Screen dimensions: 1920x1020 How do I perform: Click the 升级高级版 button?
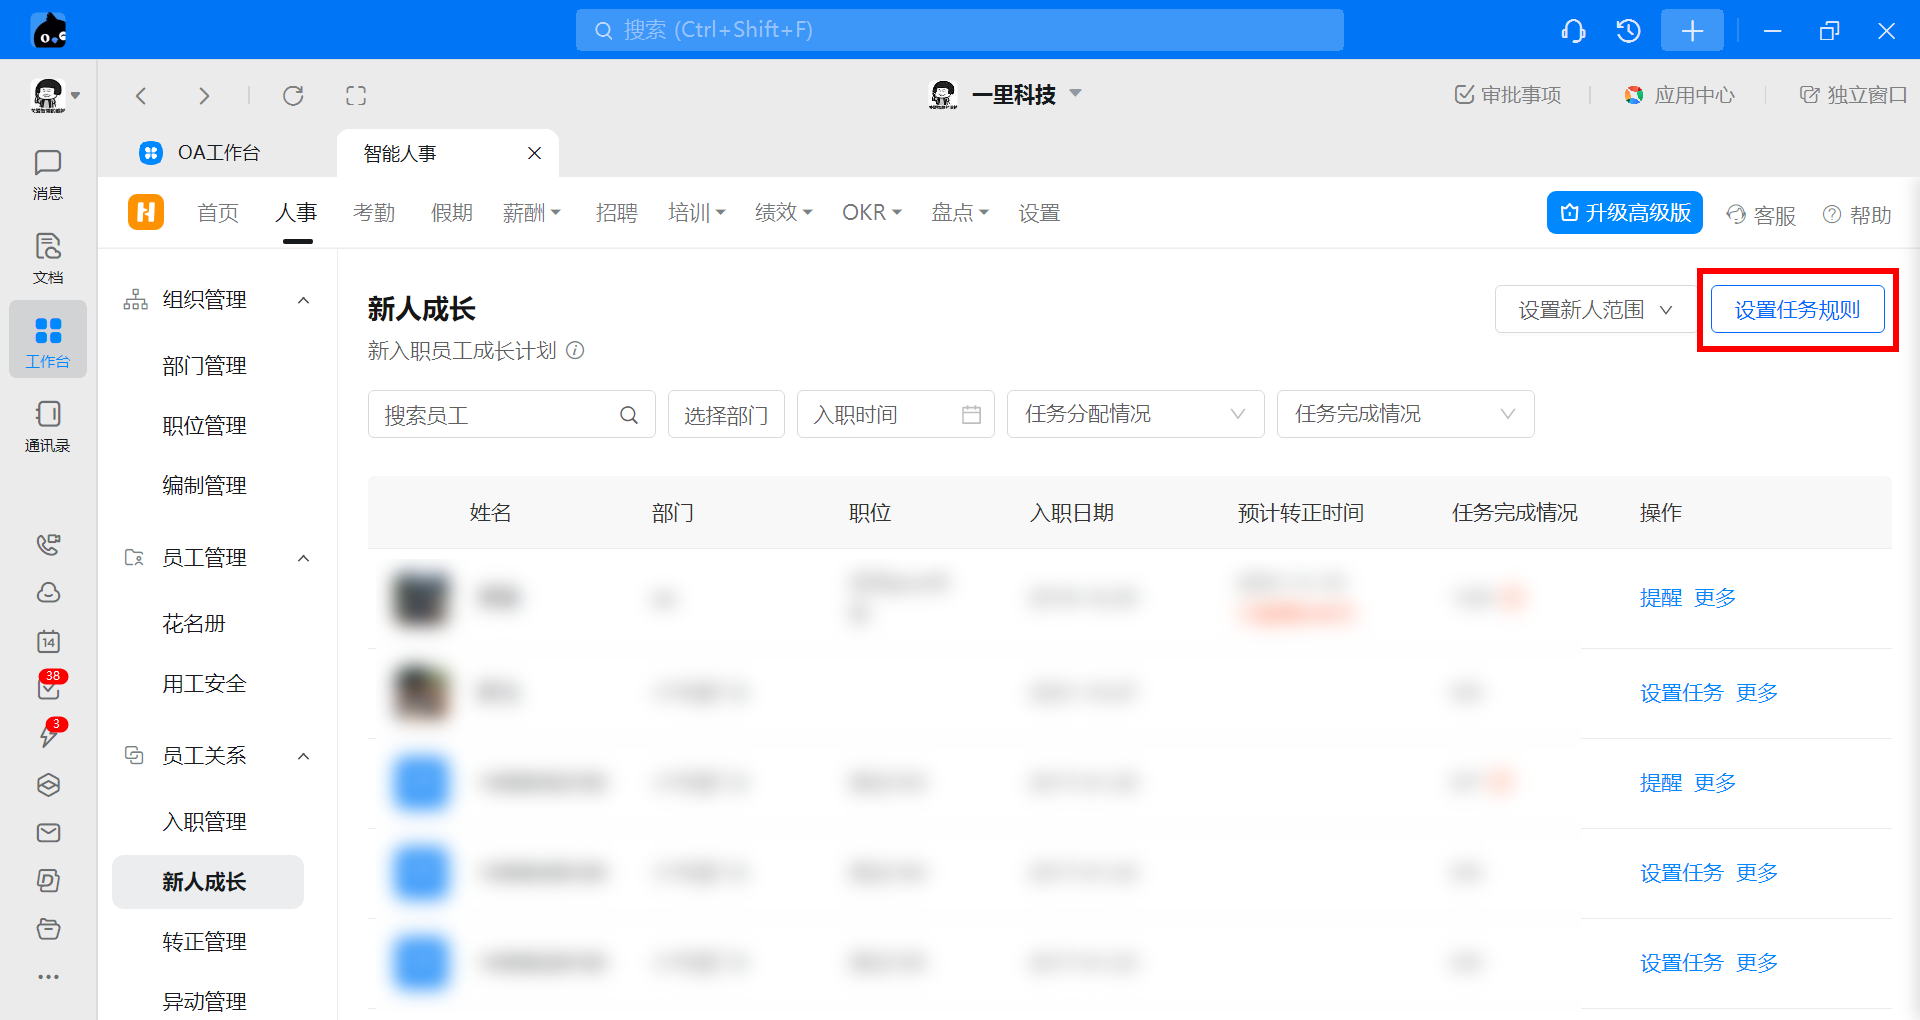point(1624,213)
